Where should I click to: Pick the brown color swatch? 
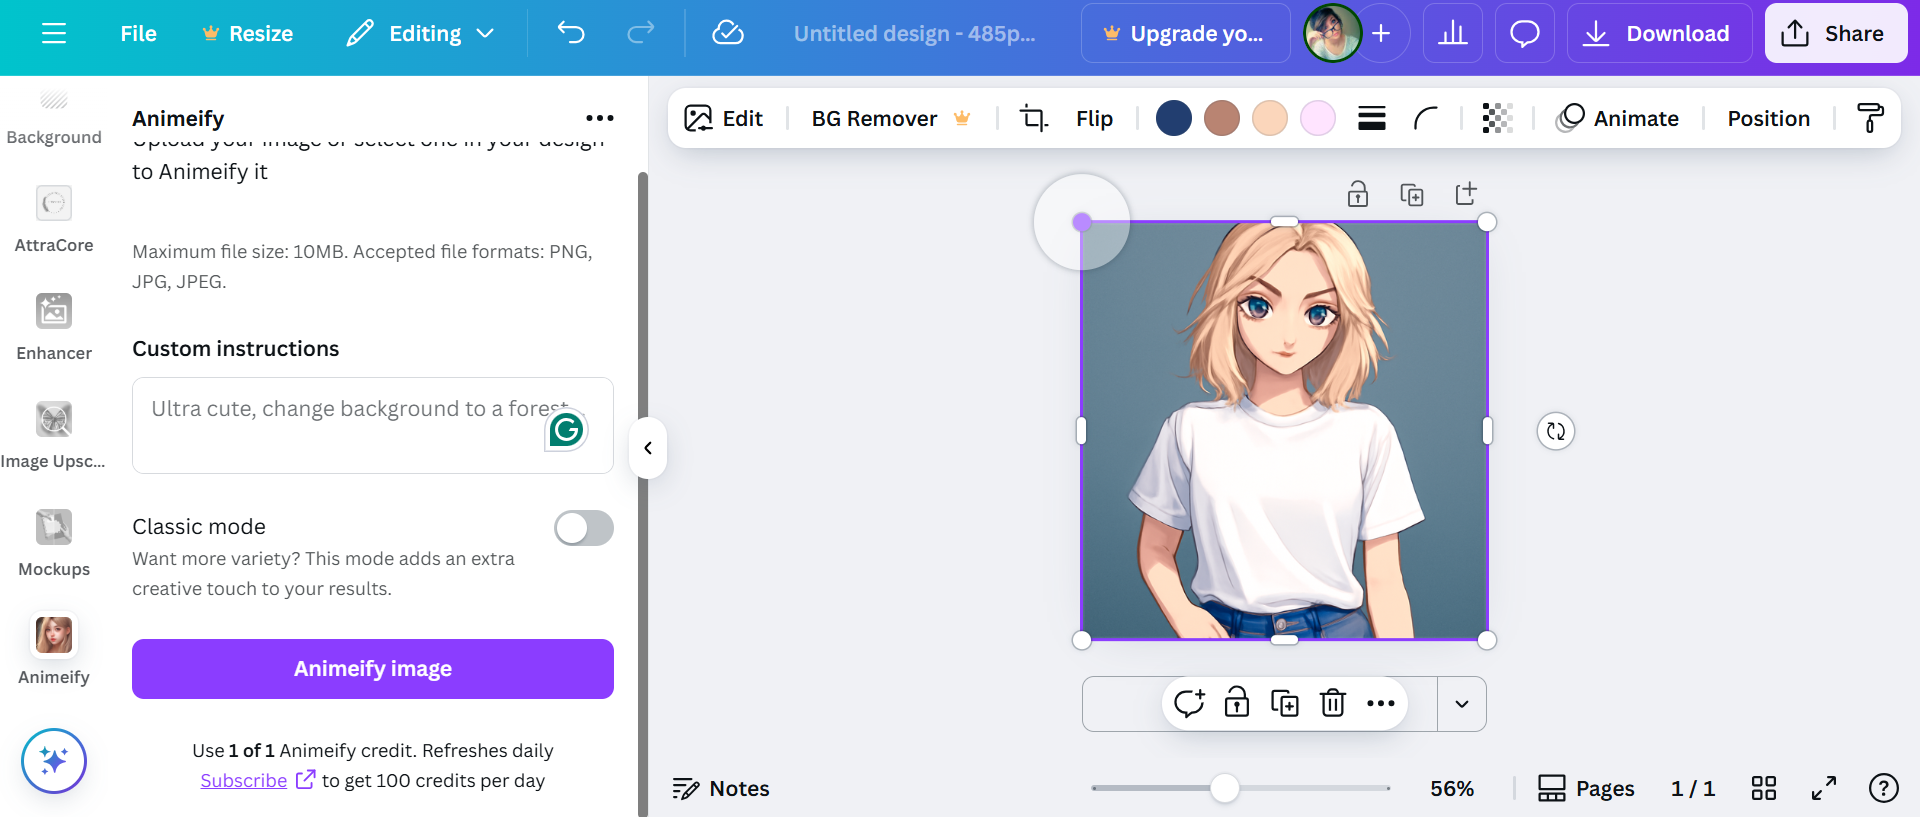1222,118
